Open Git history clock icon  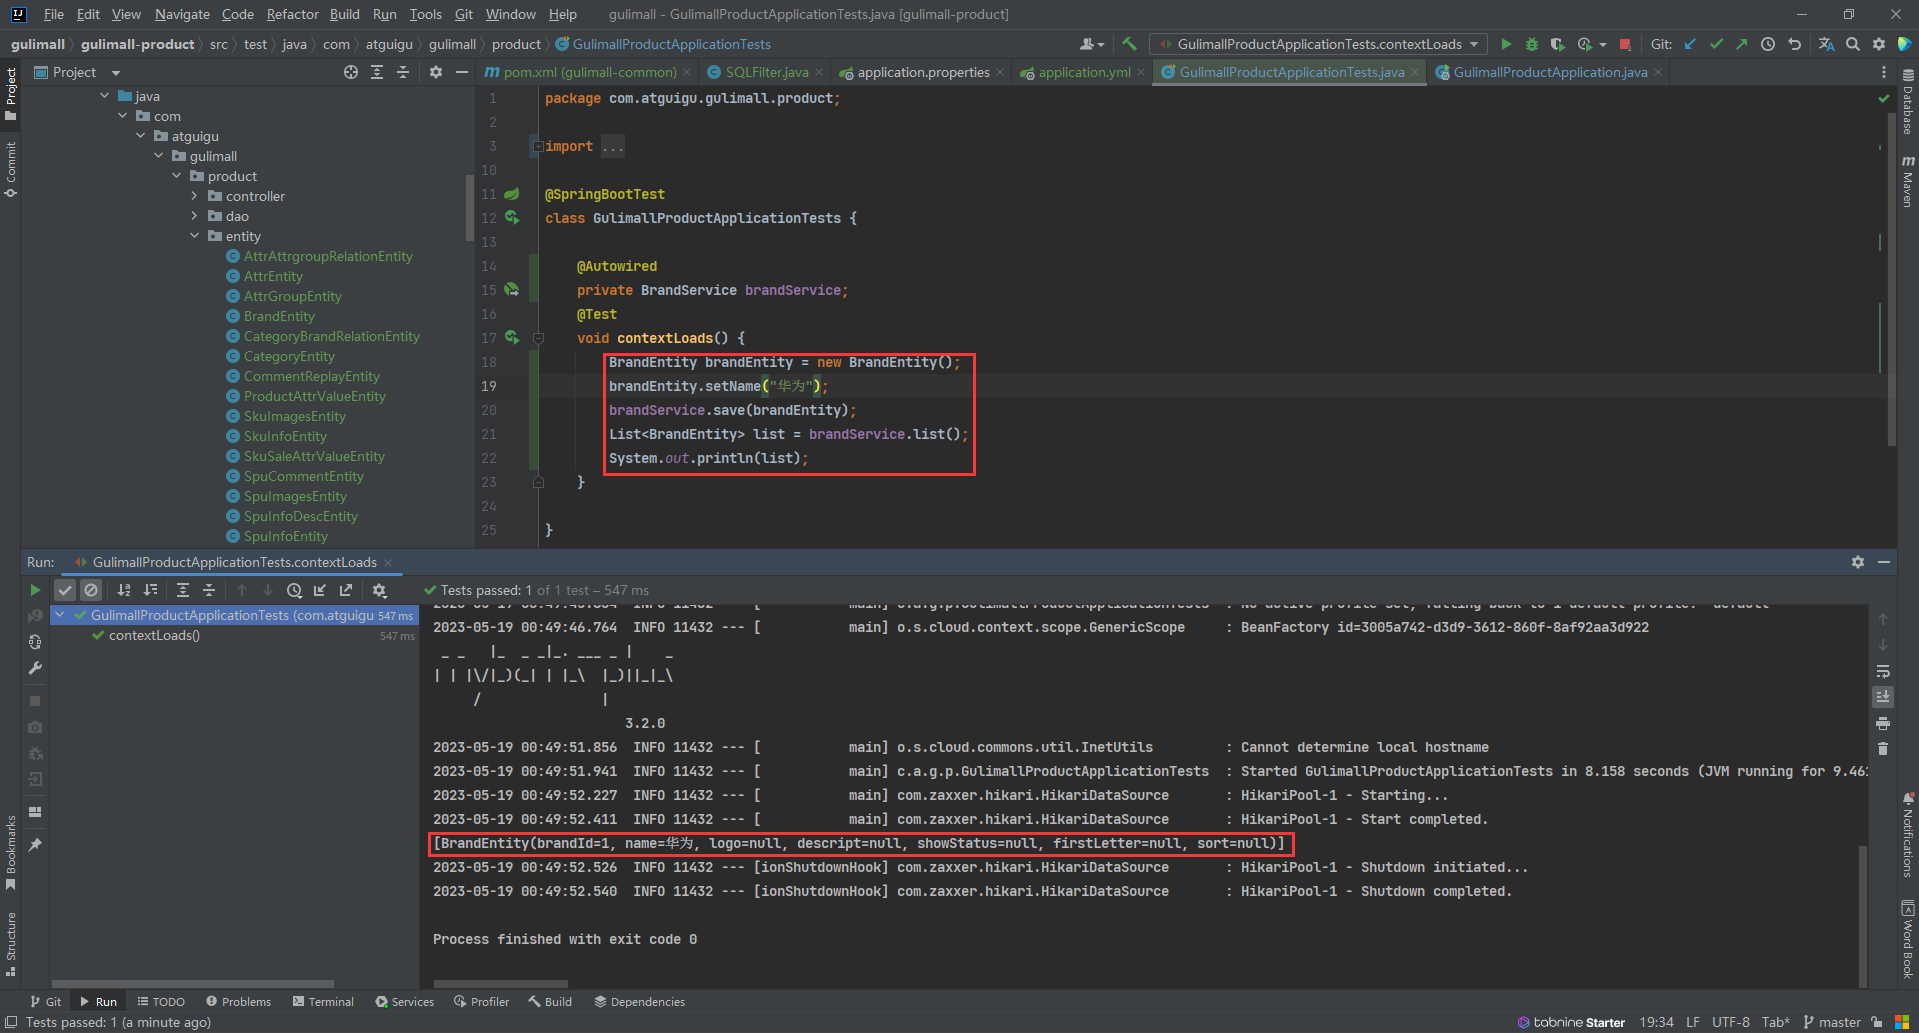click(x=1768, y=44)
